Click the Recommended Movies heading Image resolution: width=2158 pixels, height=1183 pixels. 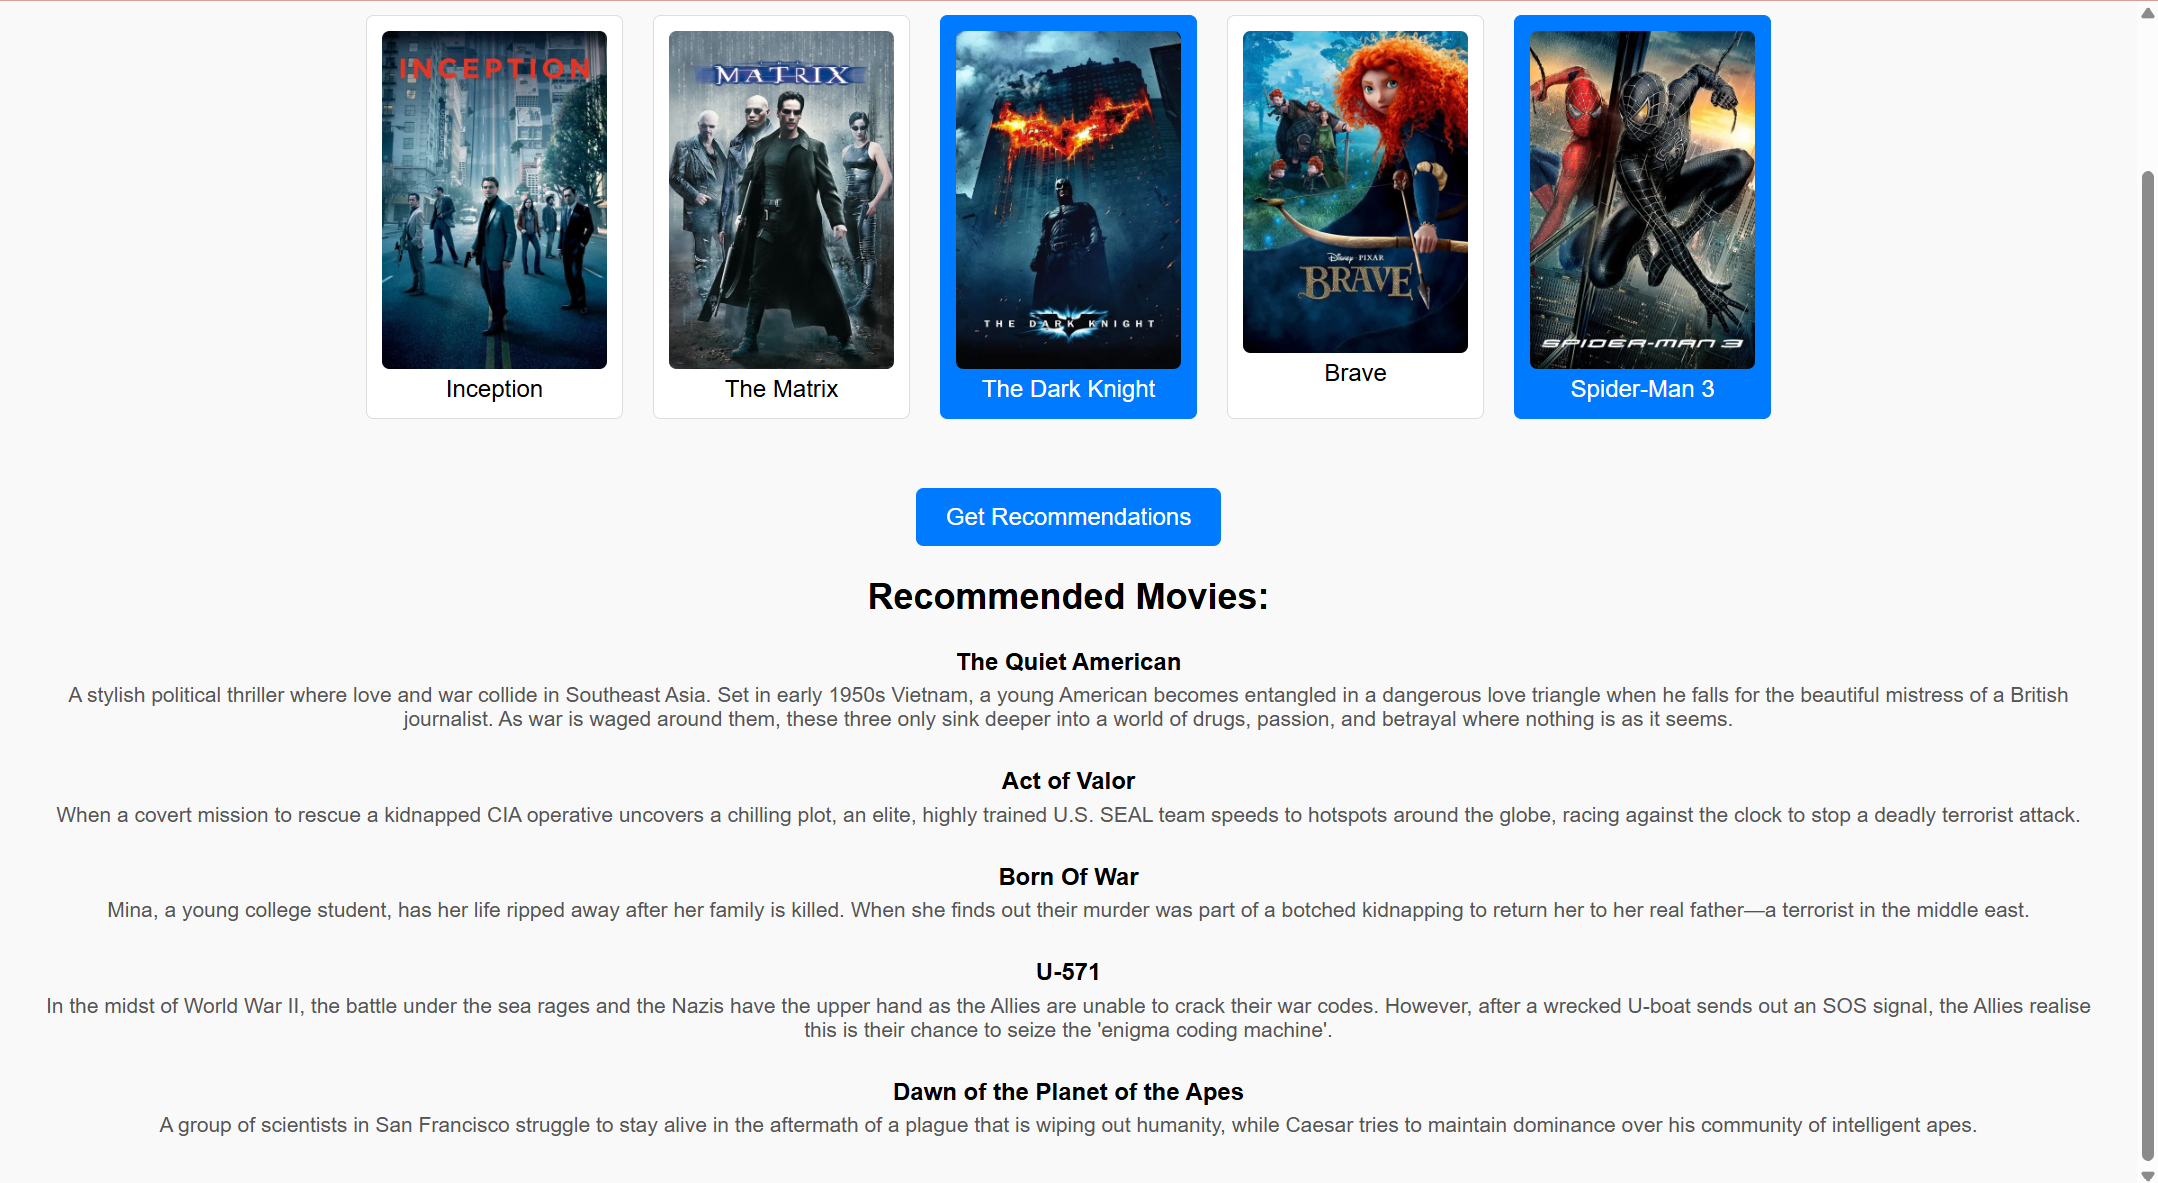pos(1068,597)
